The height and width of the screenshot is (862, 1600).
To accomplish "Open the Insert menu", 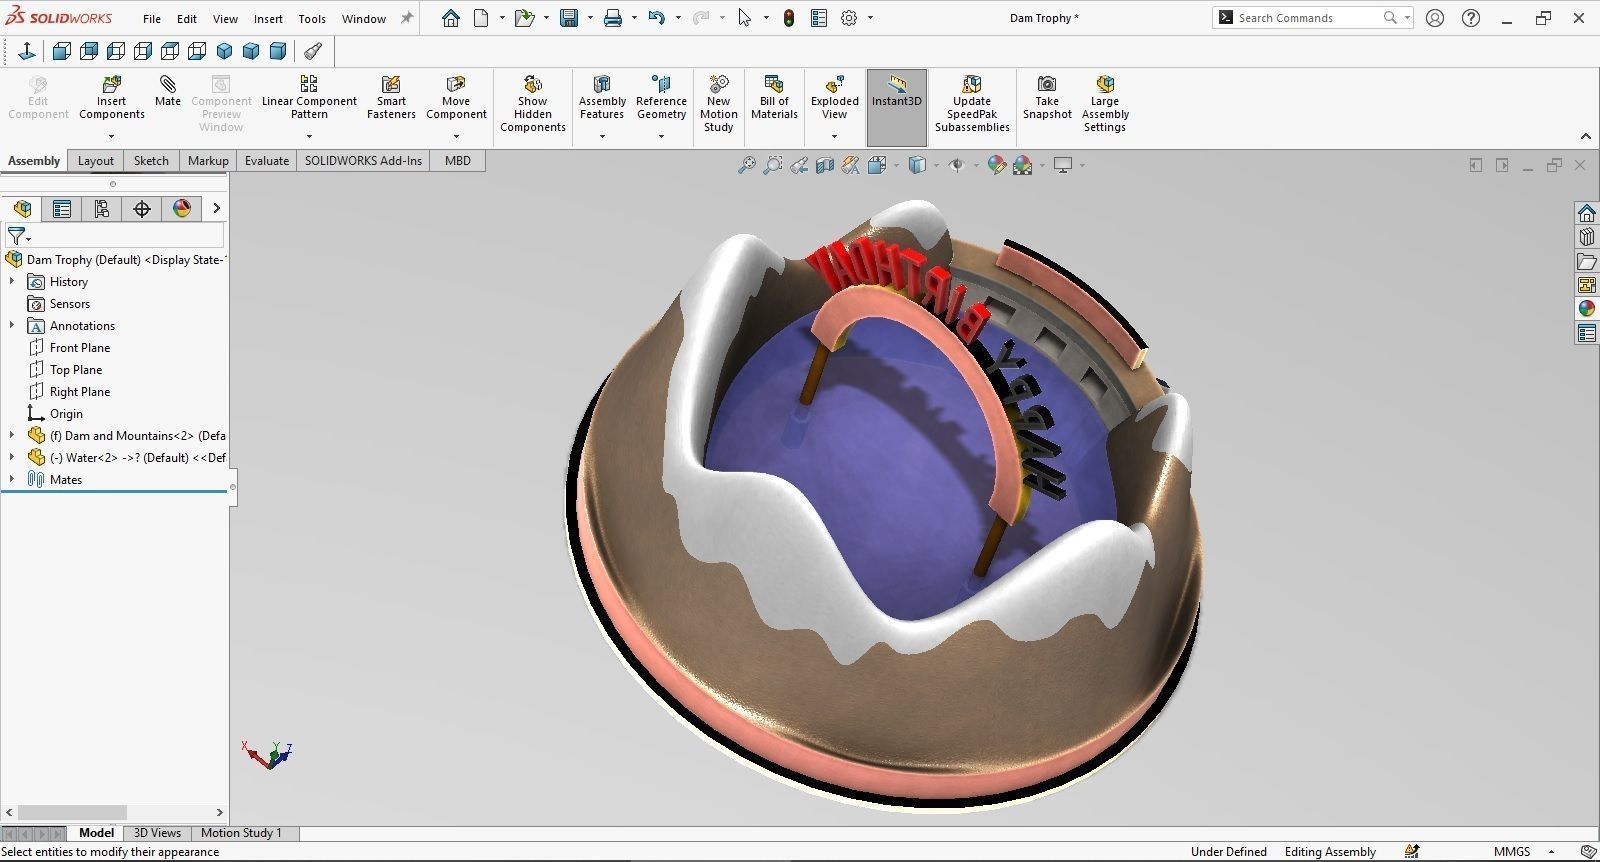I will [268, 19].
